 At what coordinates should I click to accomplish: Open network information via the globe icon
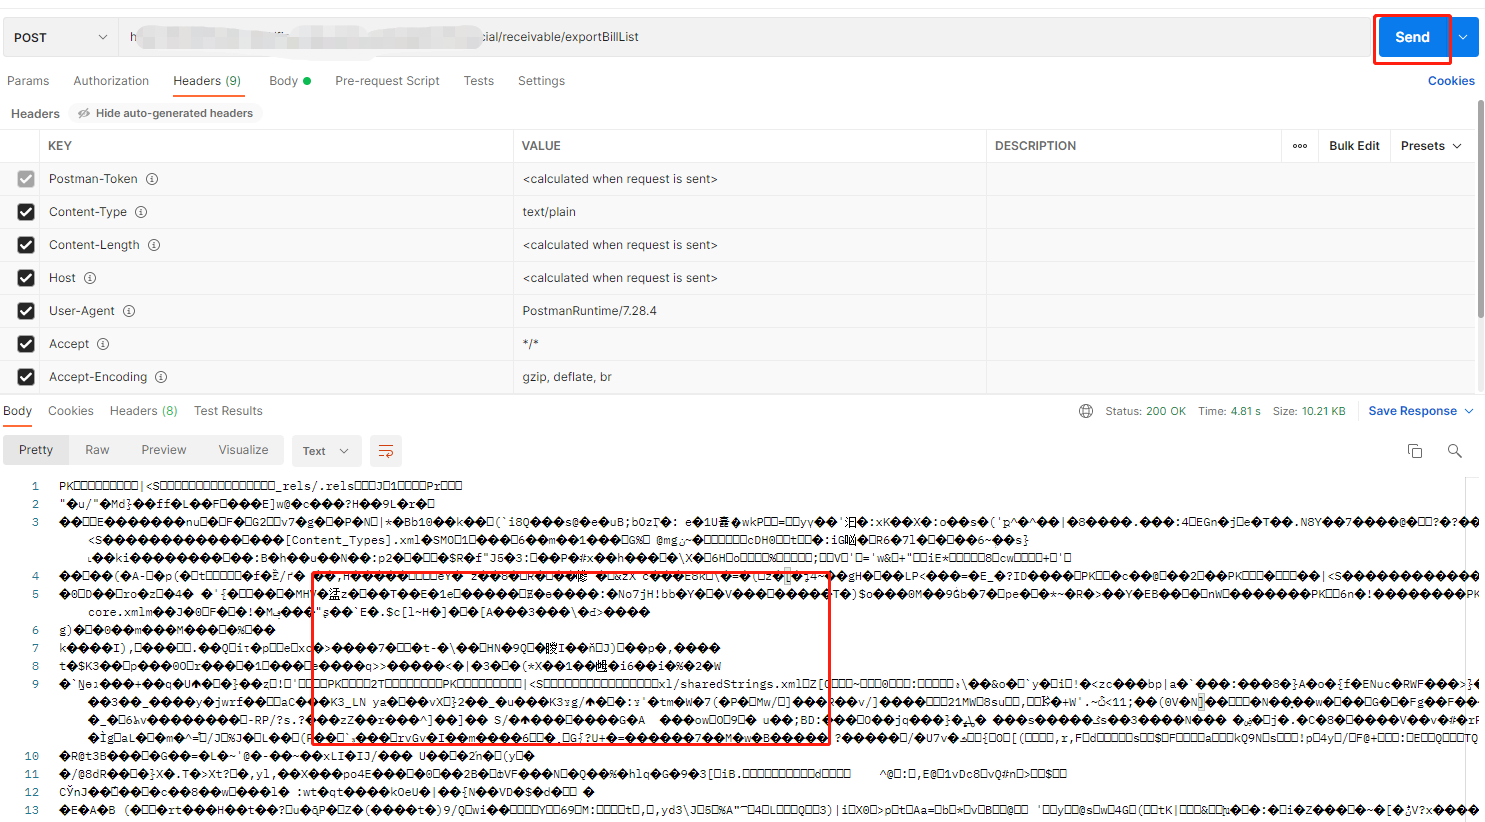[1086, 410]
